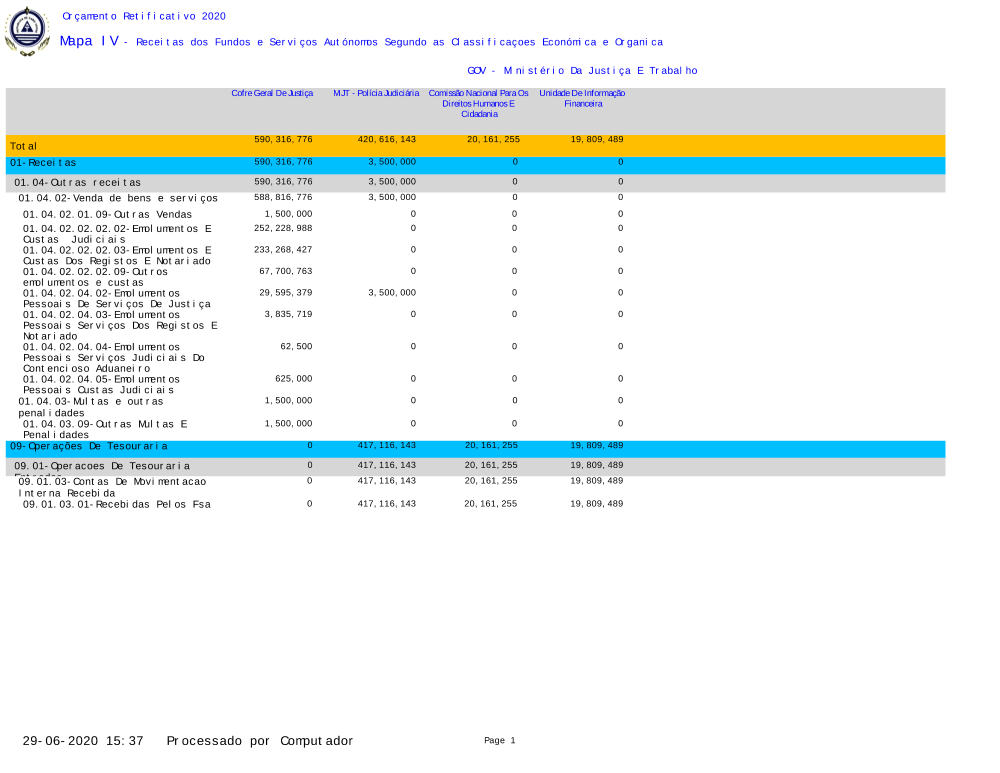Select the orange 'Total' row label
Viewport: 1000px width, 773px height.
24,146
